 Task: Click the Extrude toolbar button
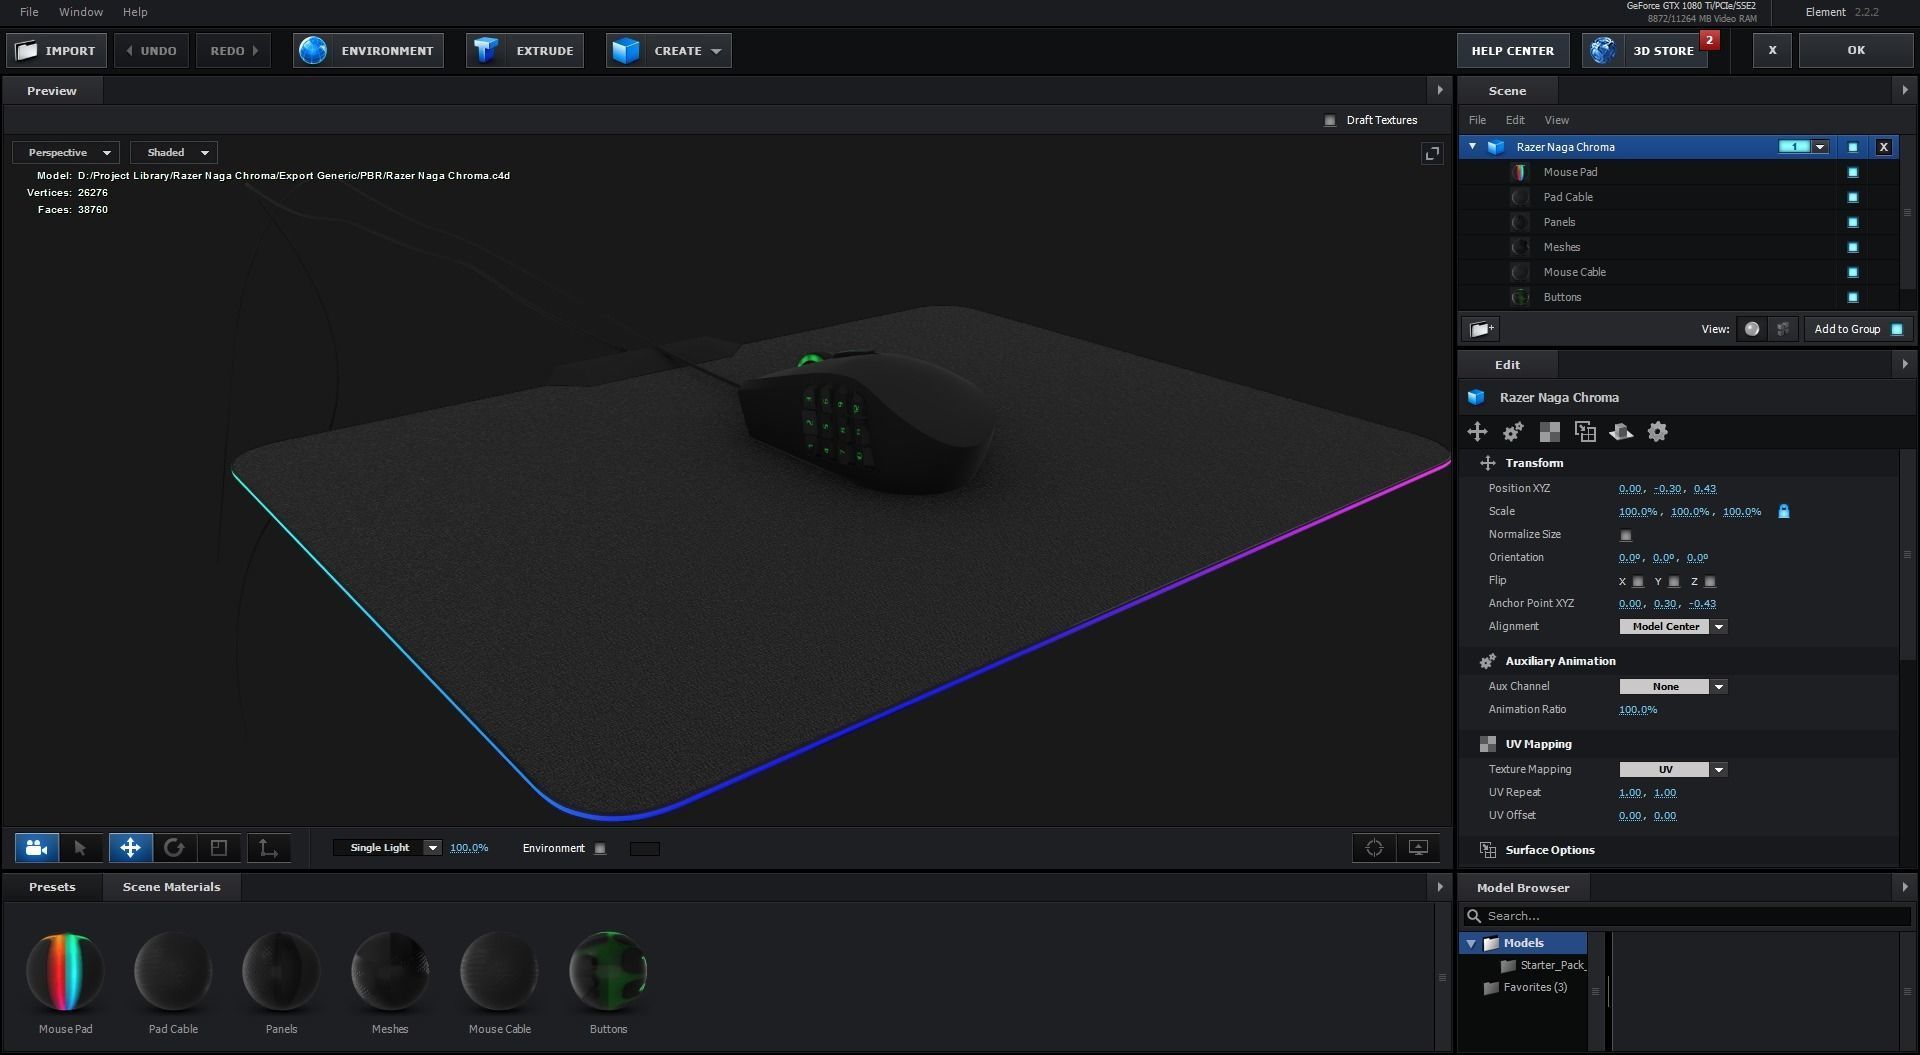[x=525, y=51]
